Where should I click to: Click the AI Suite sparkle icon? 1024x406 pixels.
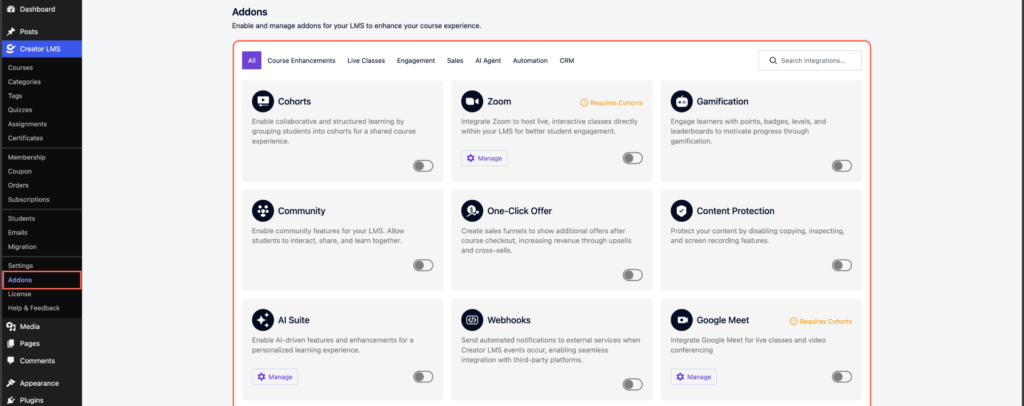(x=262, y=320)
